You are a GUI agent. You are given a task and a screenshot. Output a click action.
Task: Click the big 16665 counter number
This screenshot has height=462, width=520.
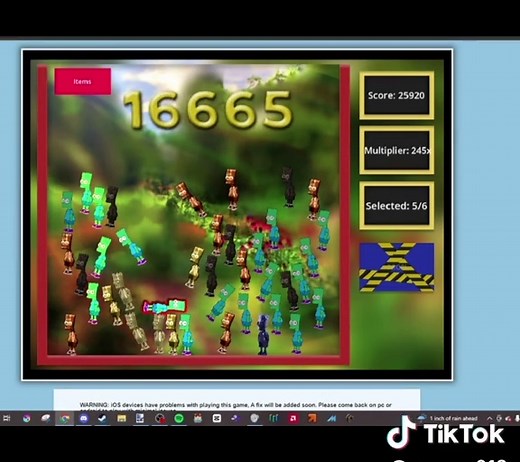pos(208,110)
